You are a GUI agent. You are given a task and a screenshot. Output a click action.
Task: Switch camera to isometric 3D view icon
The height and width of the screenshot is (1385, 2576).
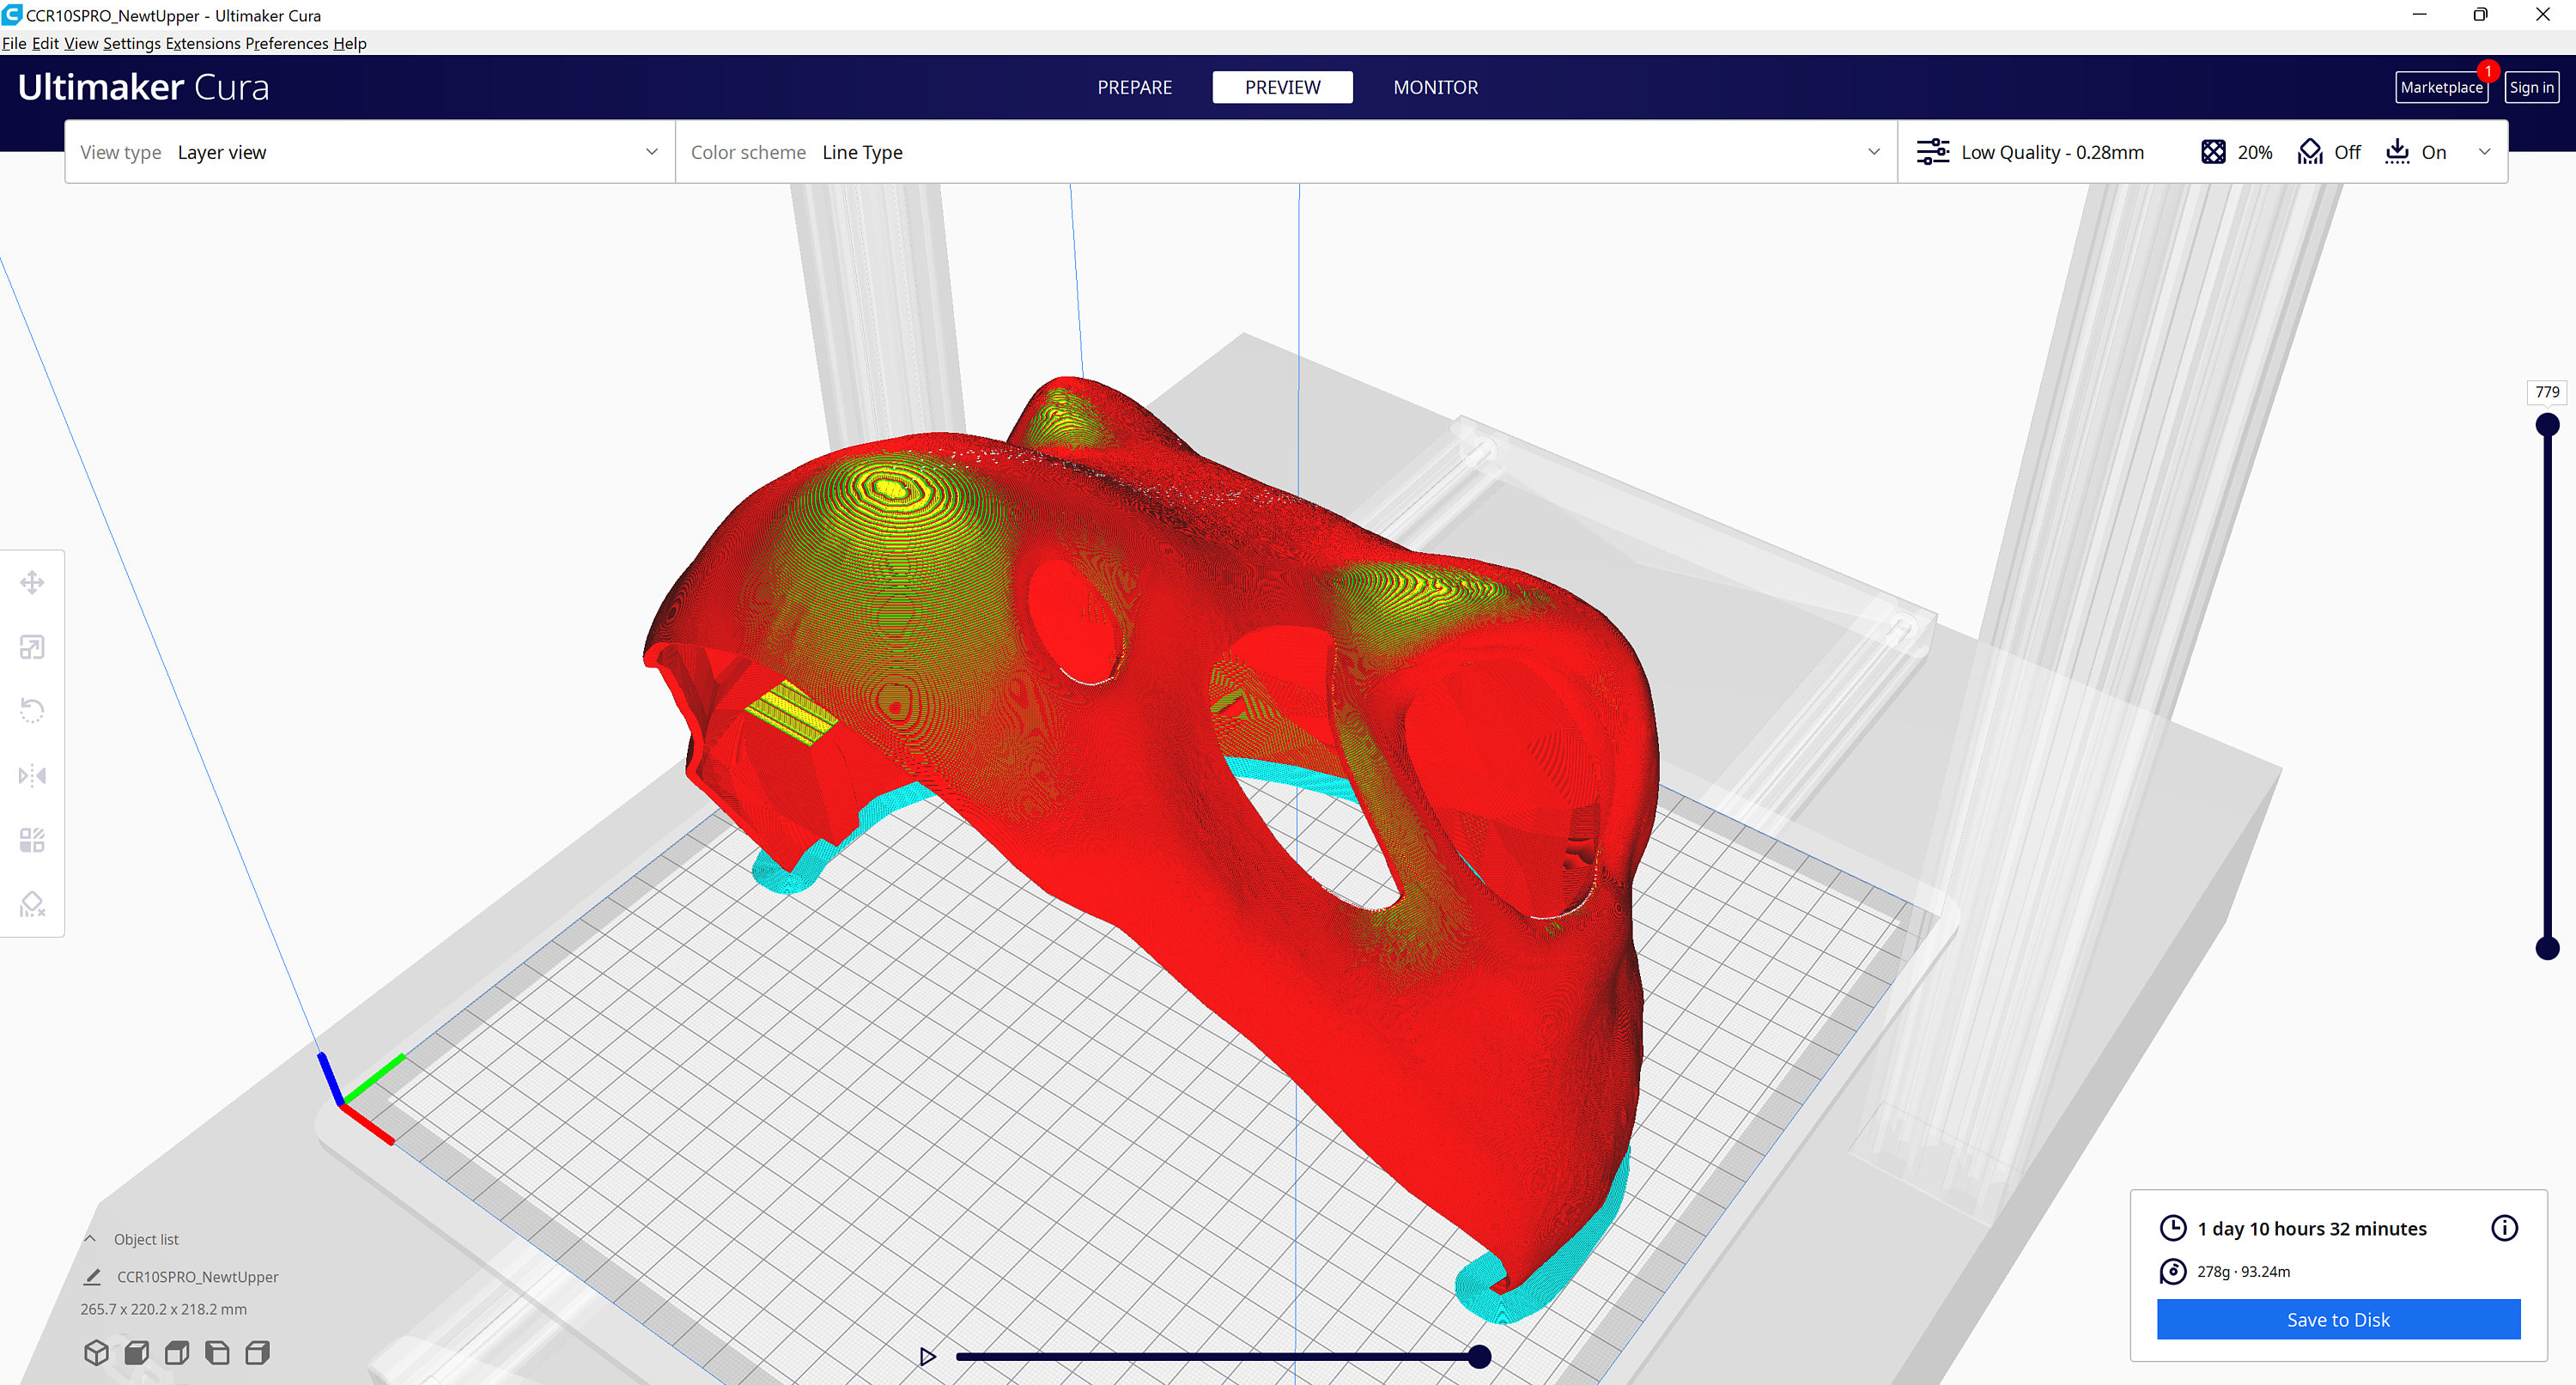coord(97,1352)
